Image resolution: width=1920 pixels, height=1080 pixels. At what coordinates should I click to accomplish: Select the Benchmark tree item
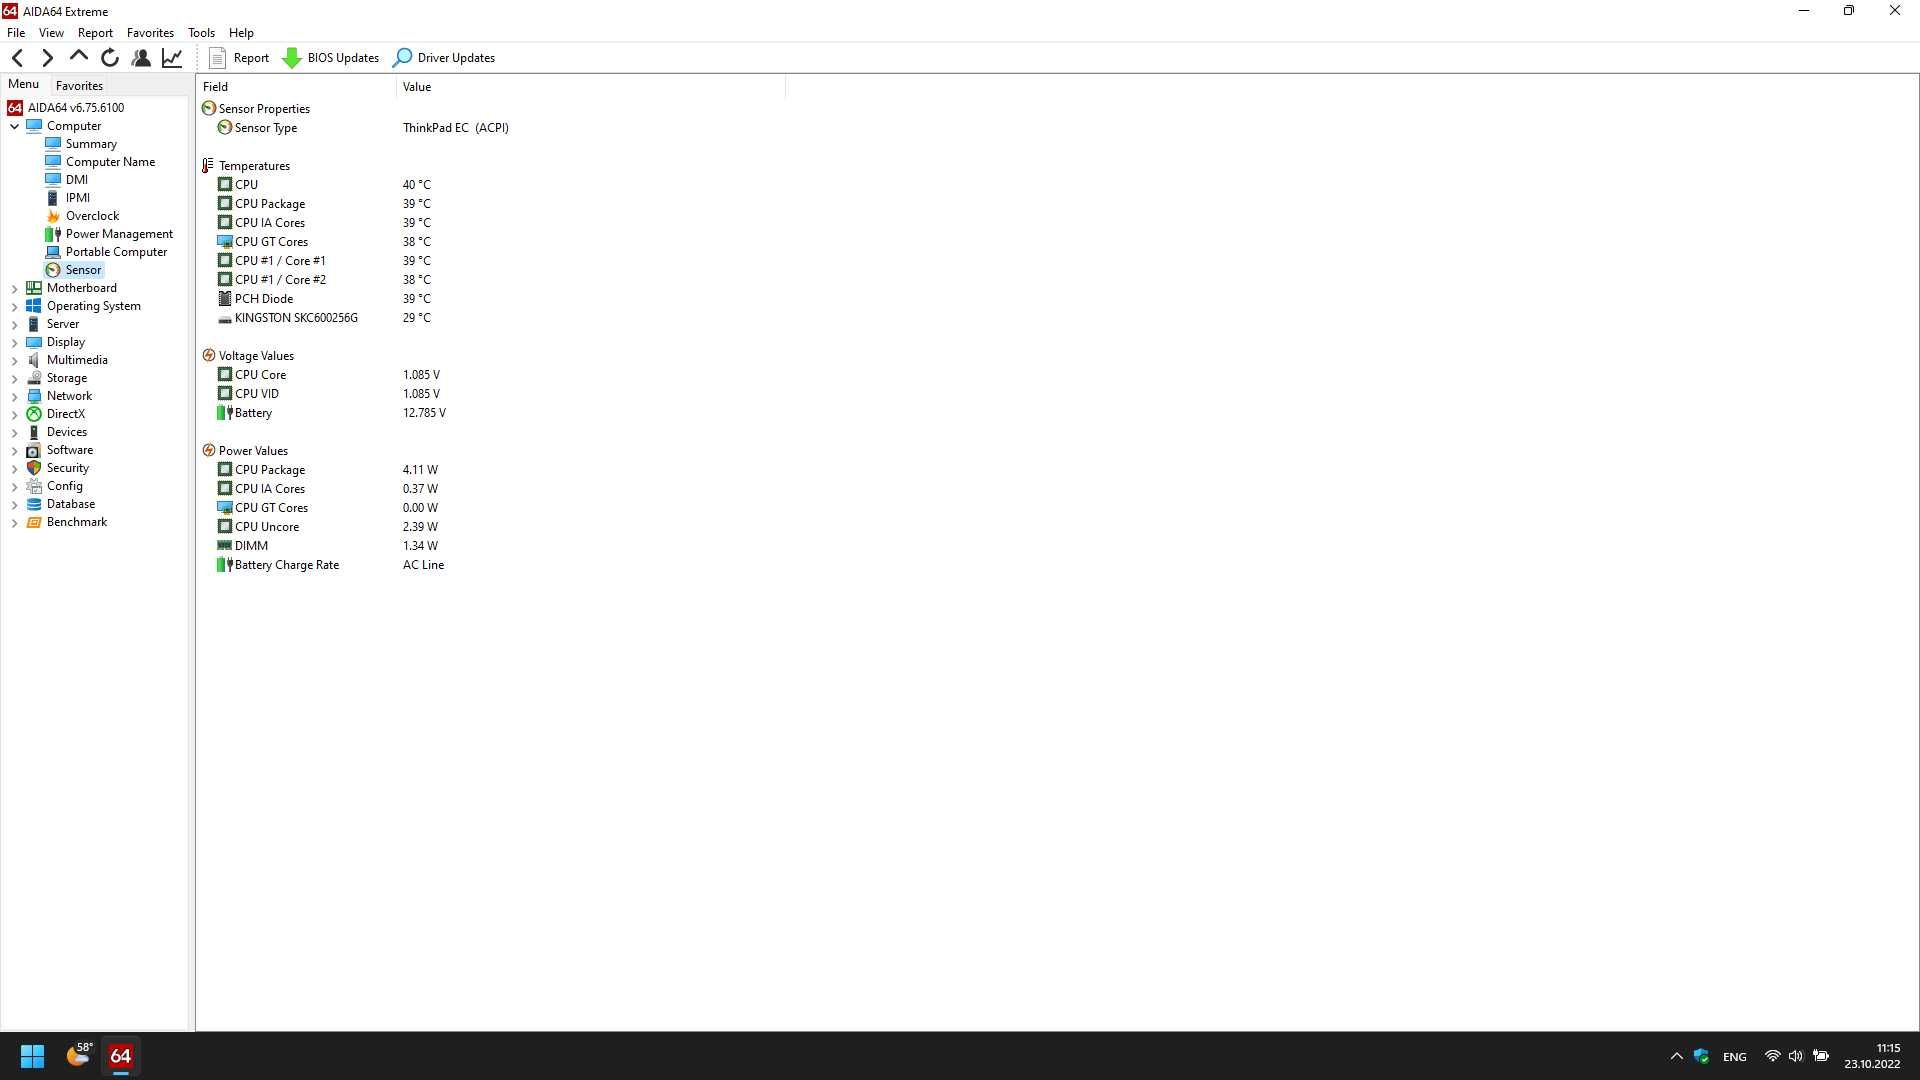click(76, 521)
